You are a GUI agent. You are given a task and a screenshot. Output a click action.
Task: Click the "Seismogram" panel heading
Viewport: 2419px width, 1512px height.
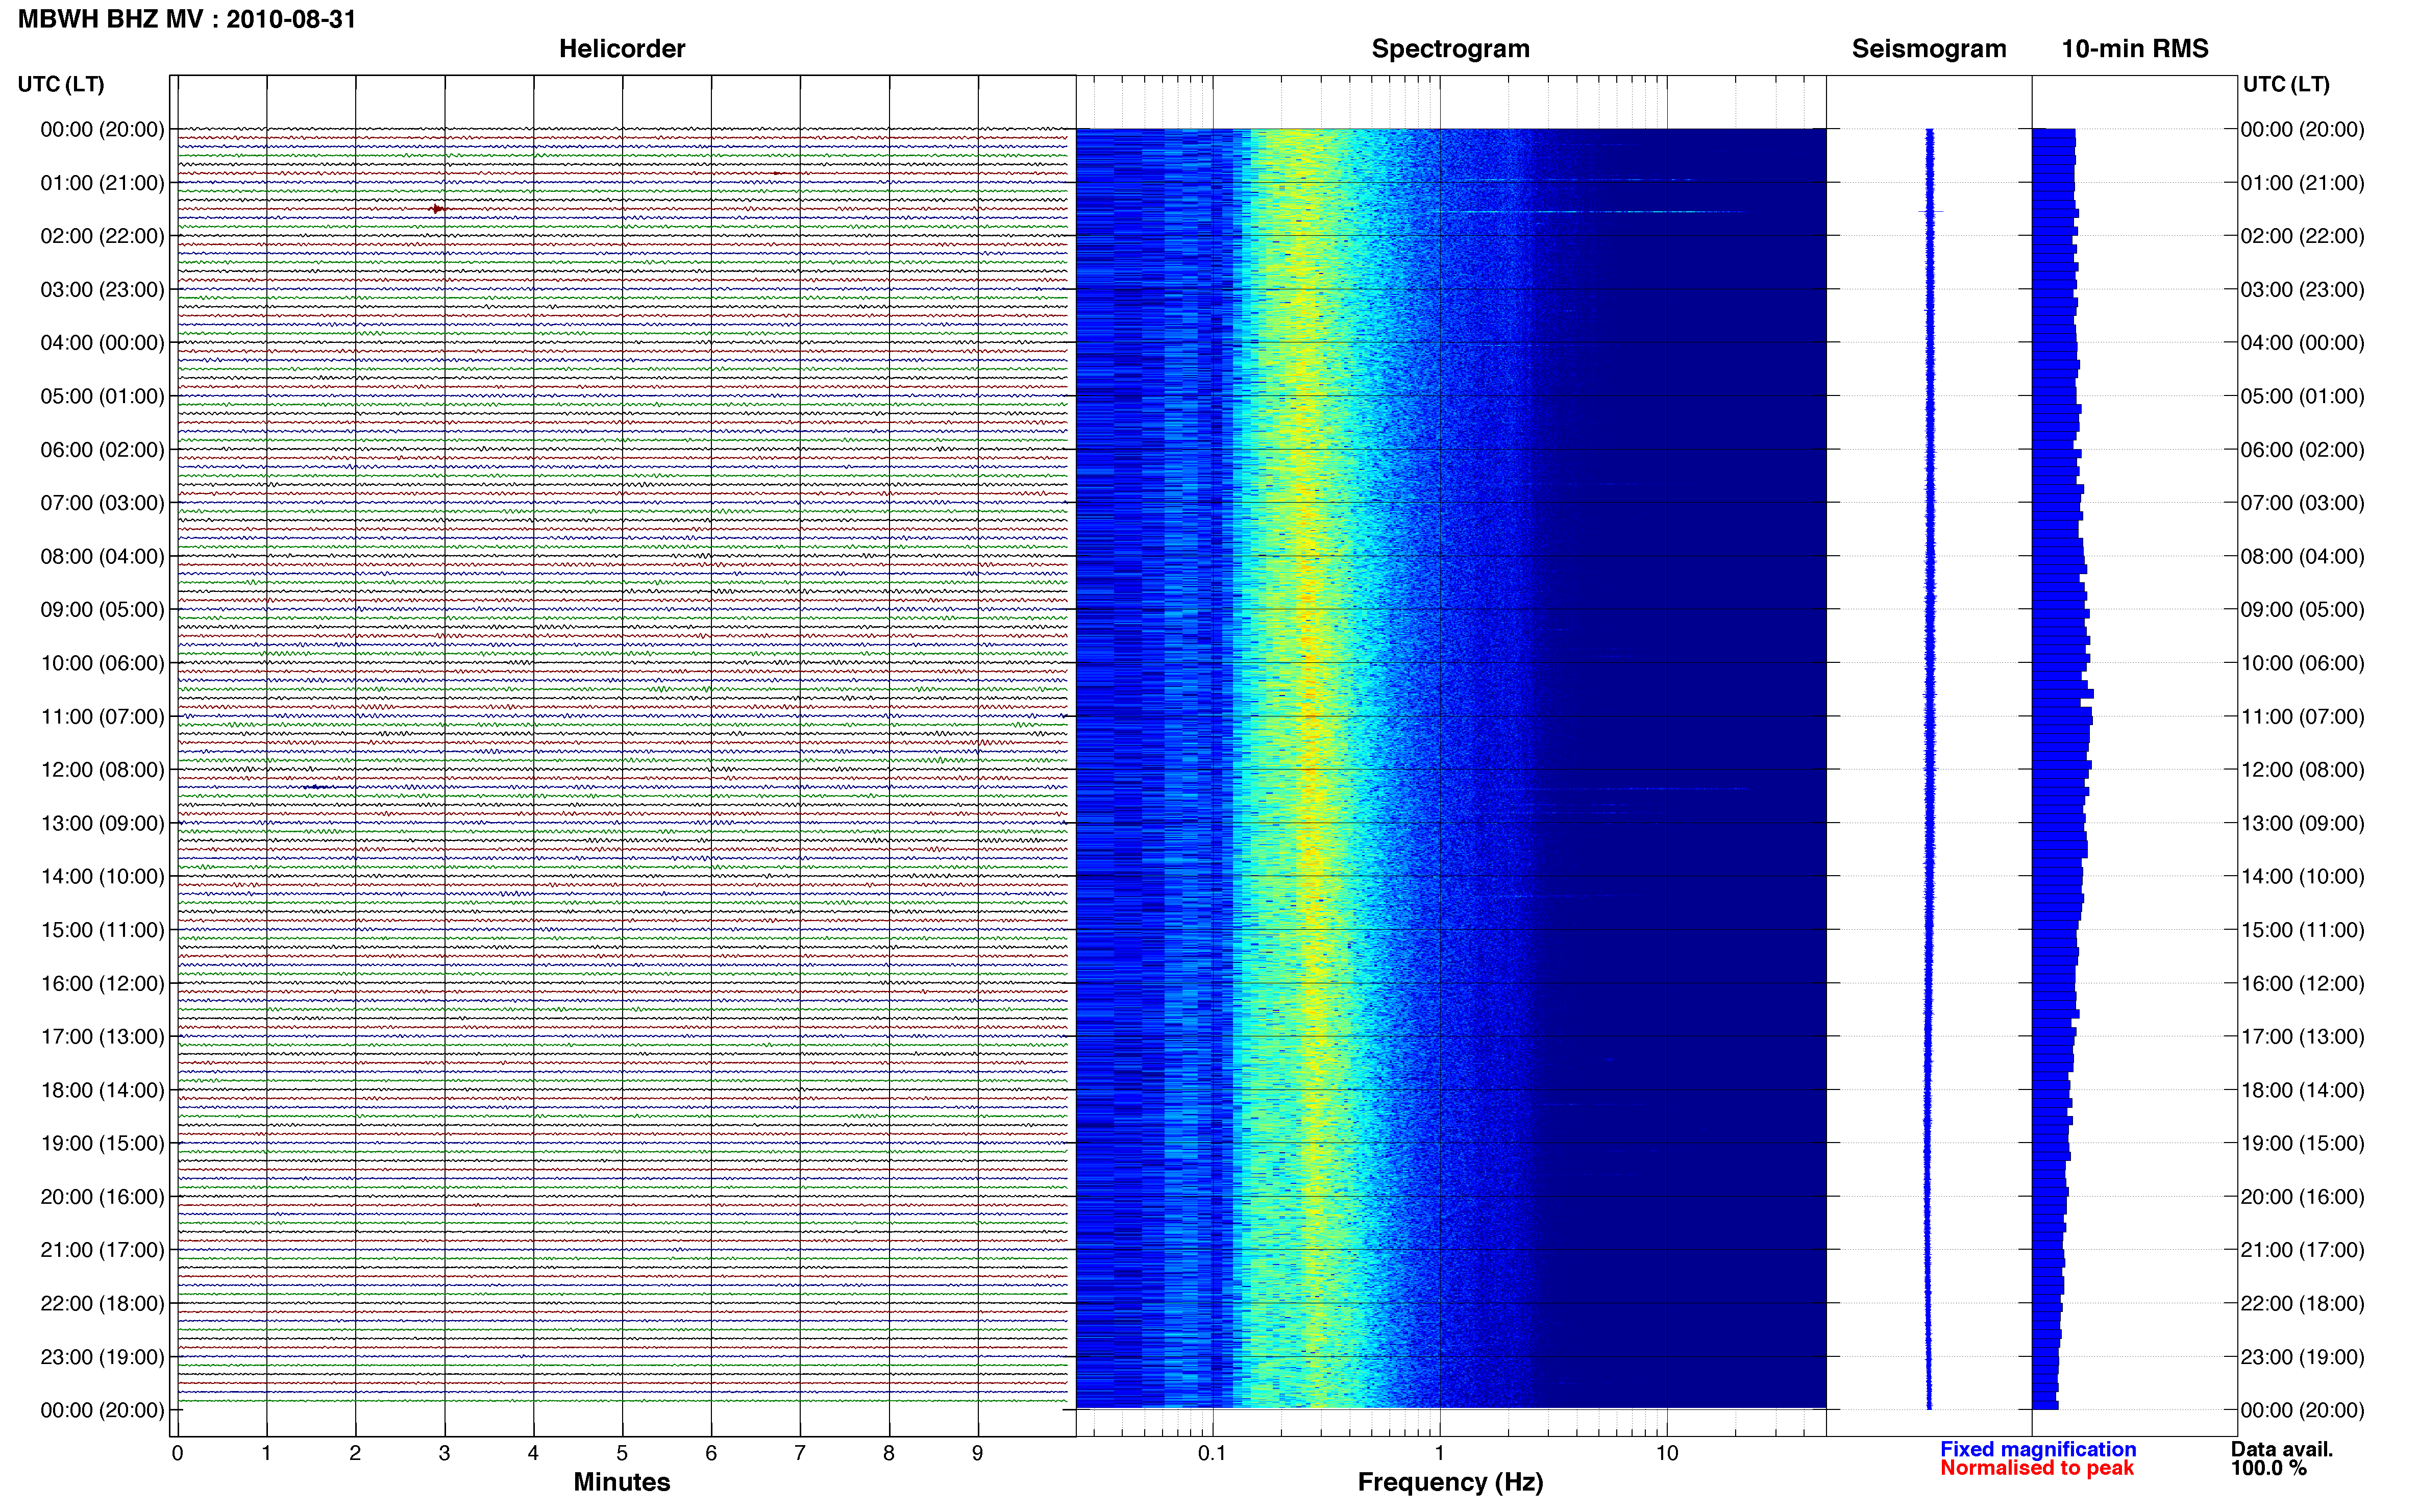click(x=1929, y=48)
